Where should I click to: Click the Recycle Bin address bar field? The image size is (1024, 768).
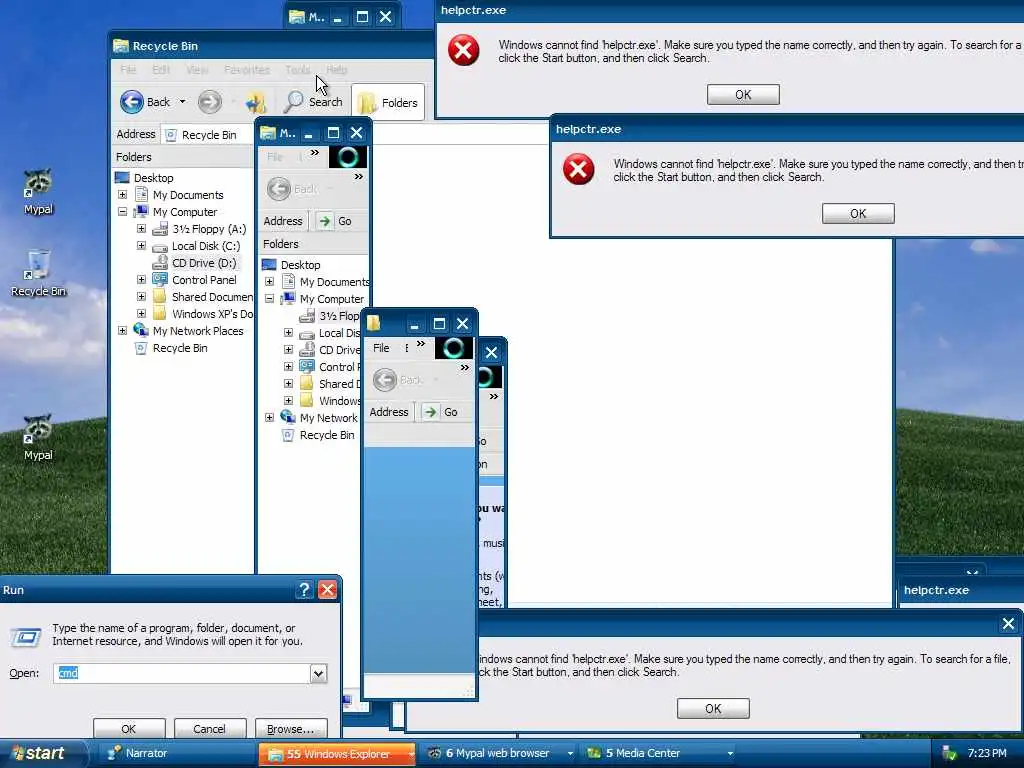208,135
